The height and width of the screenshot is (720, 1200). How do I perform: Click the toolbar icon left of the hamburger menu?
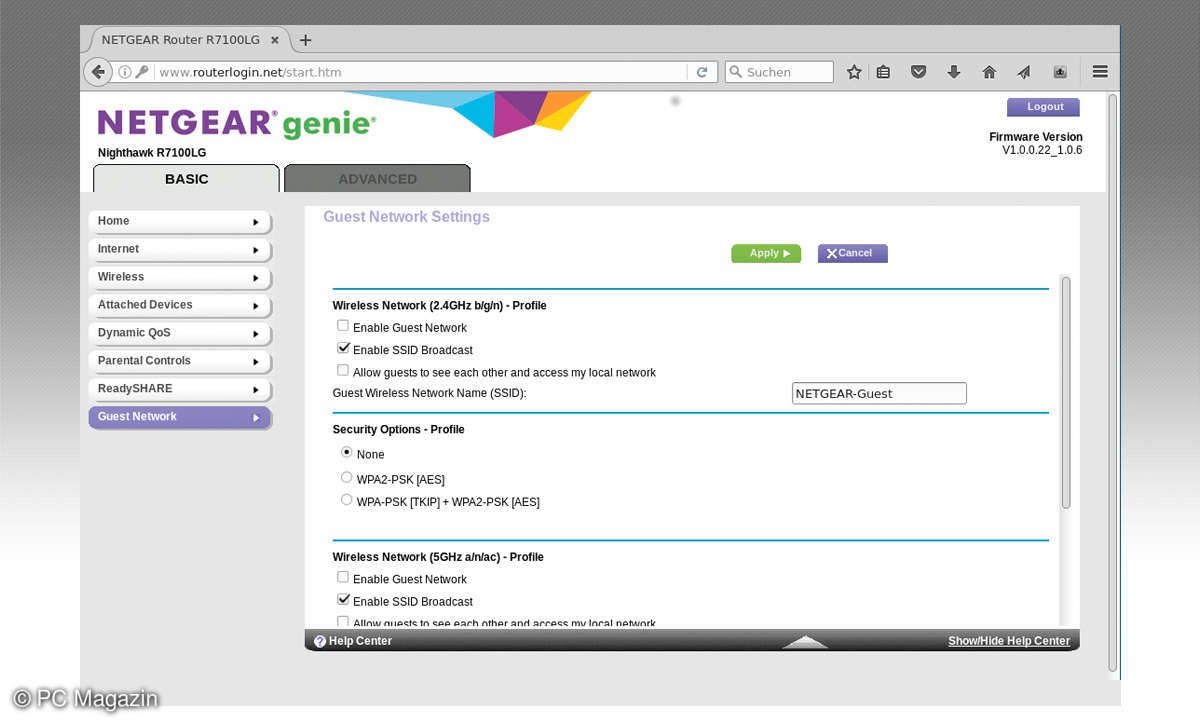pos(1060,72)
